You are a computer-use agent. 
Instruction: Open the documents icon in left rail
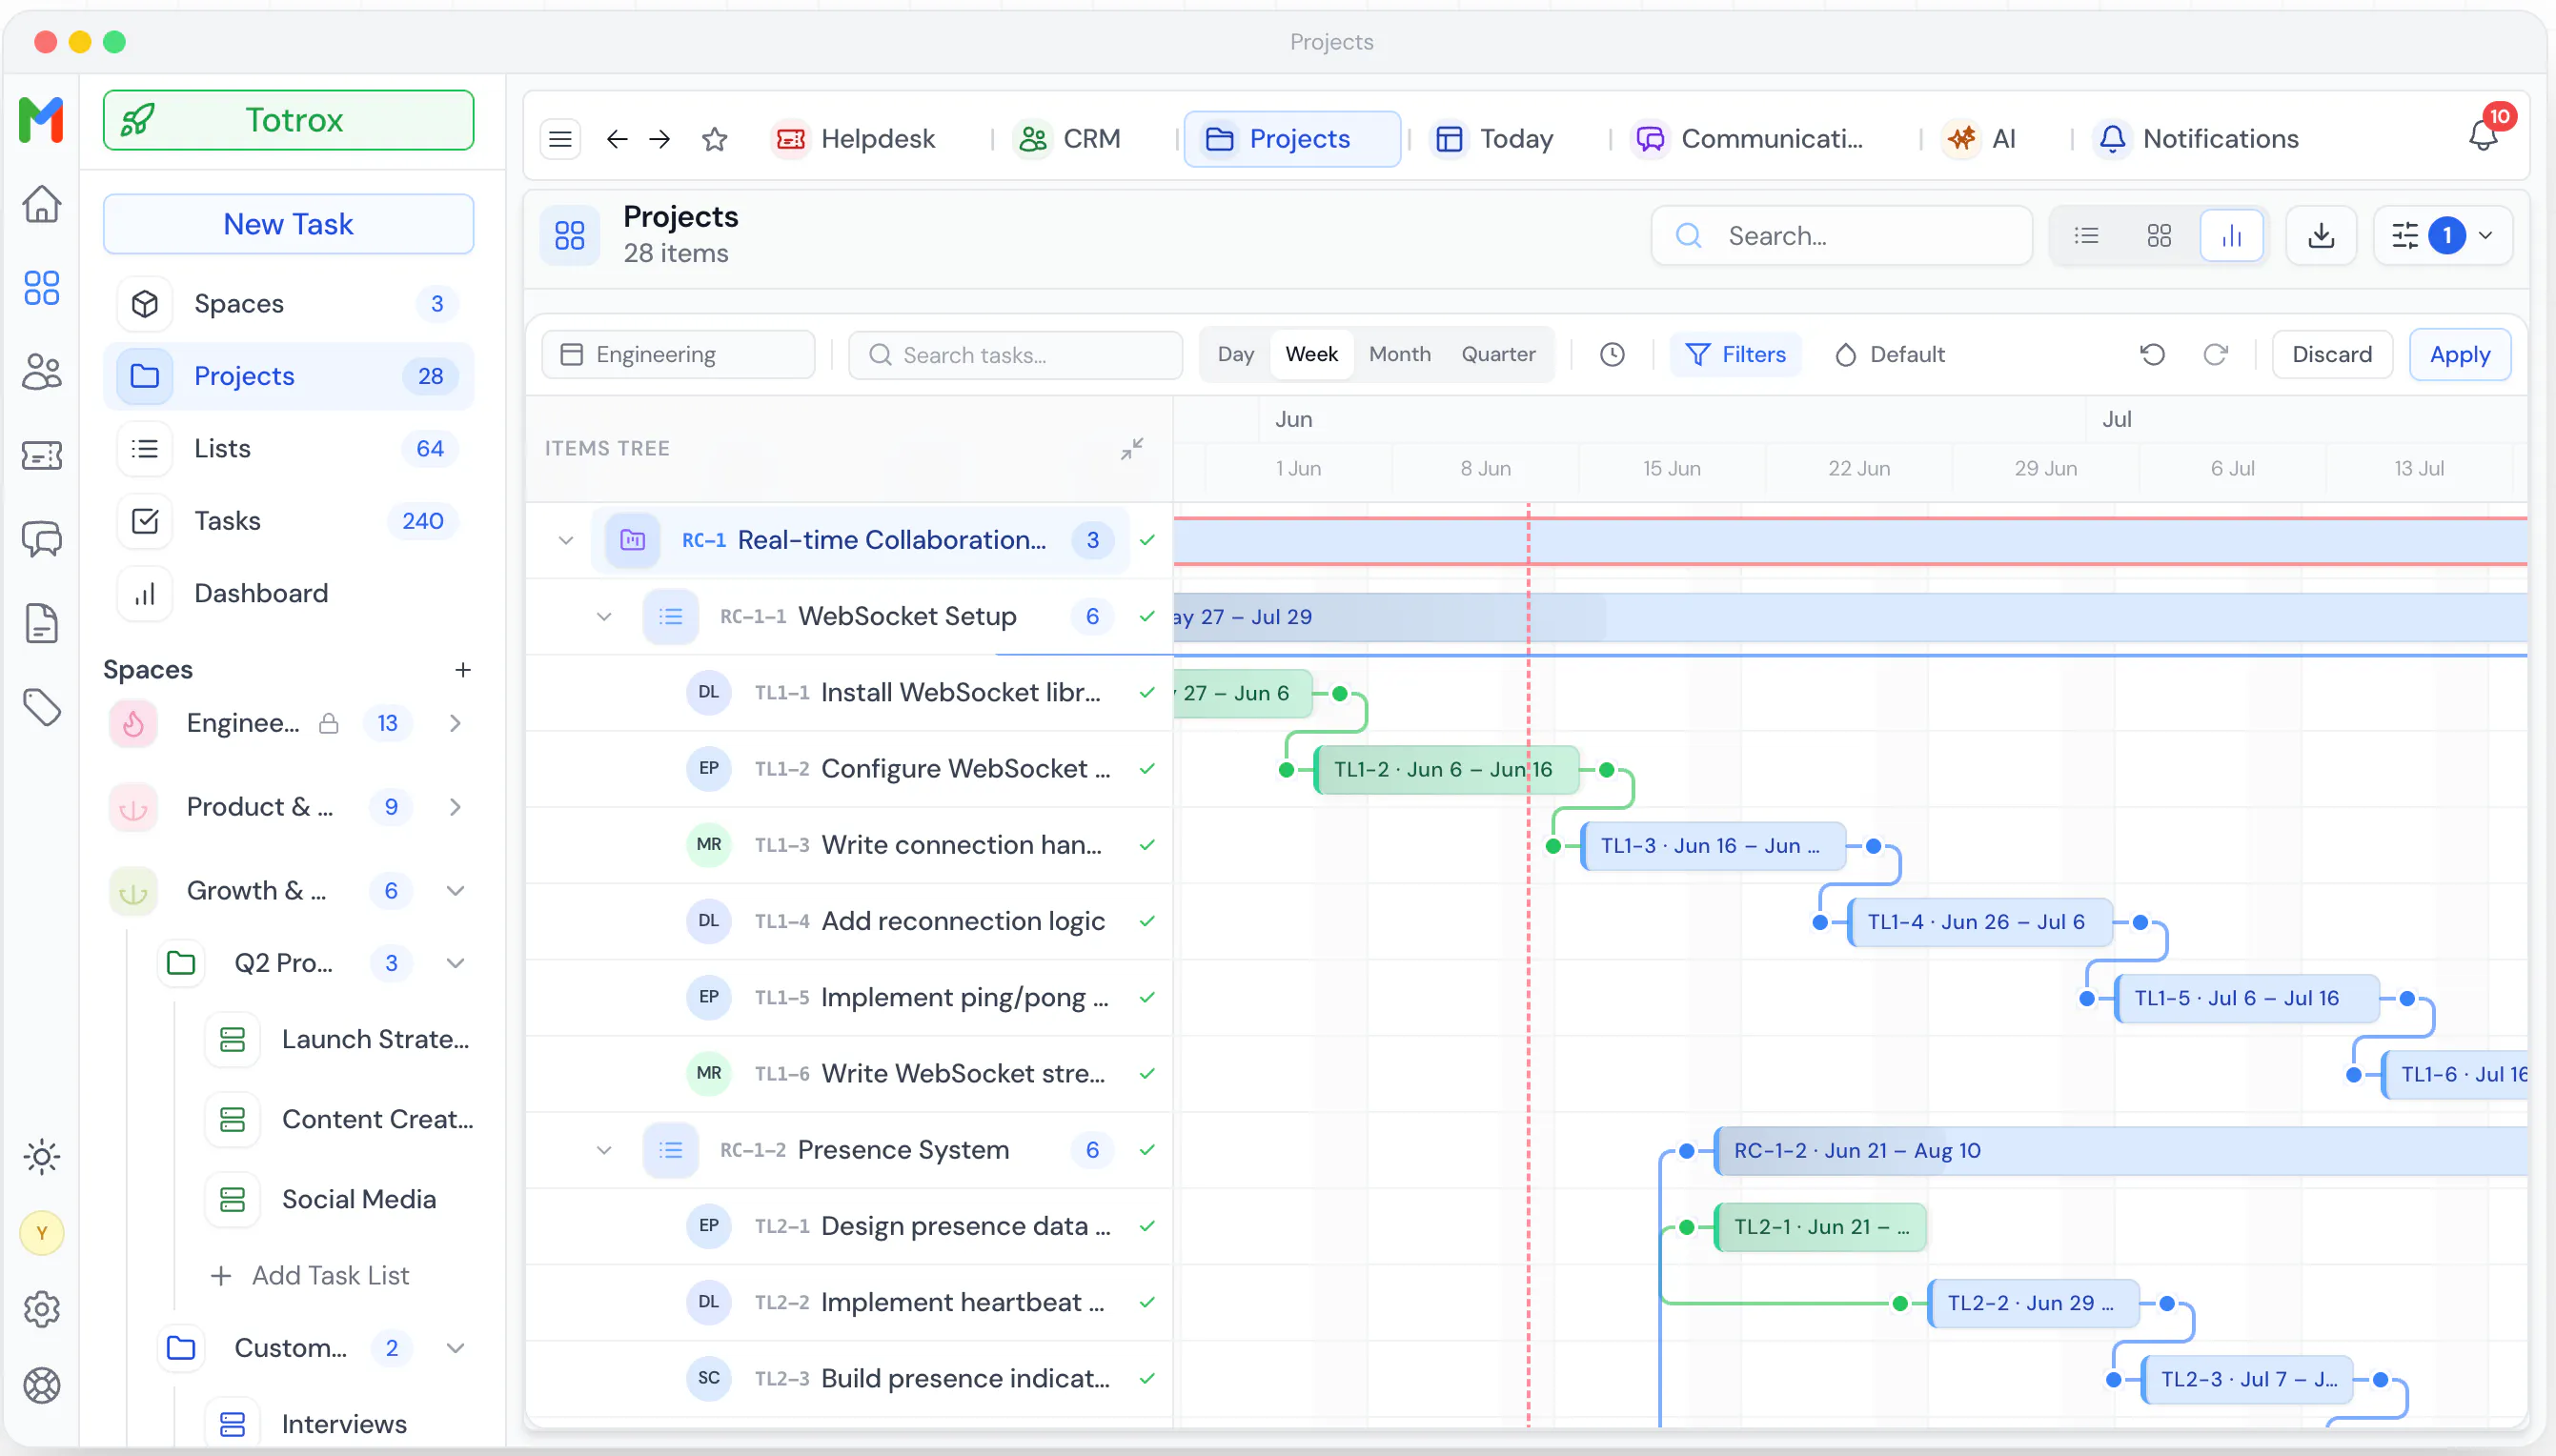click(41, 624)
